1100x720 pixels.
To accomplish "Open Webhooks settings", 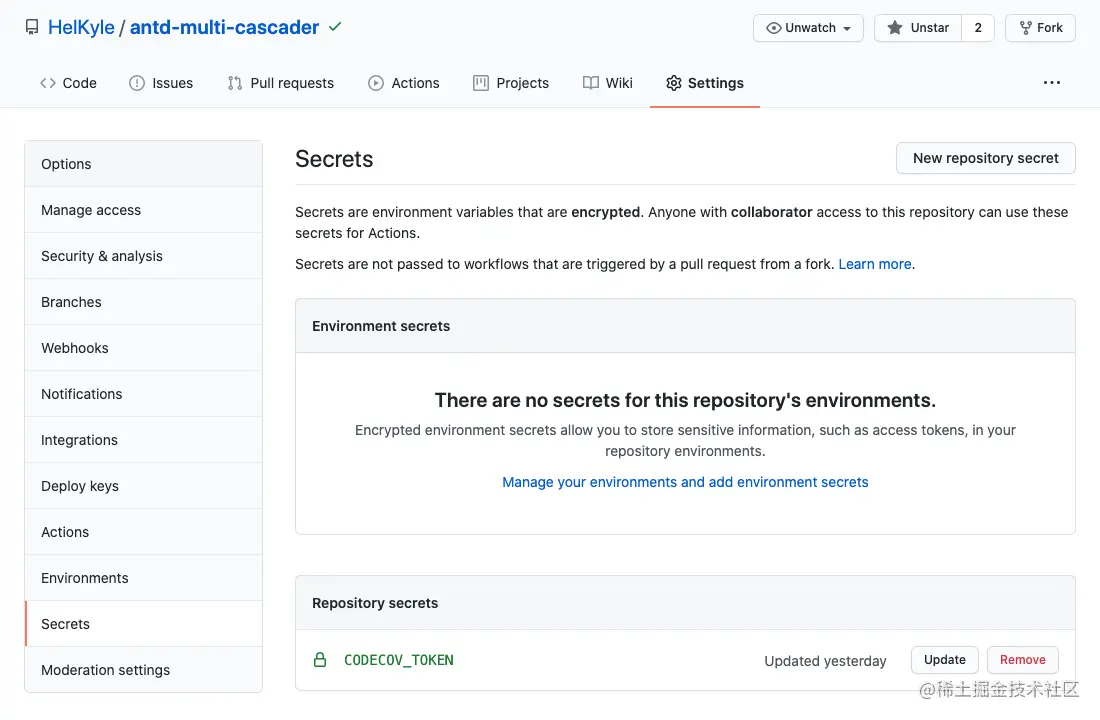I will 144,348.
